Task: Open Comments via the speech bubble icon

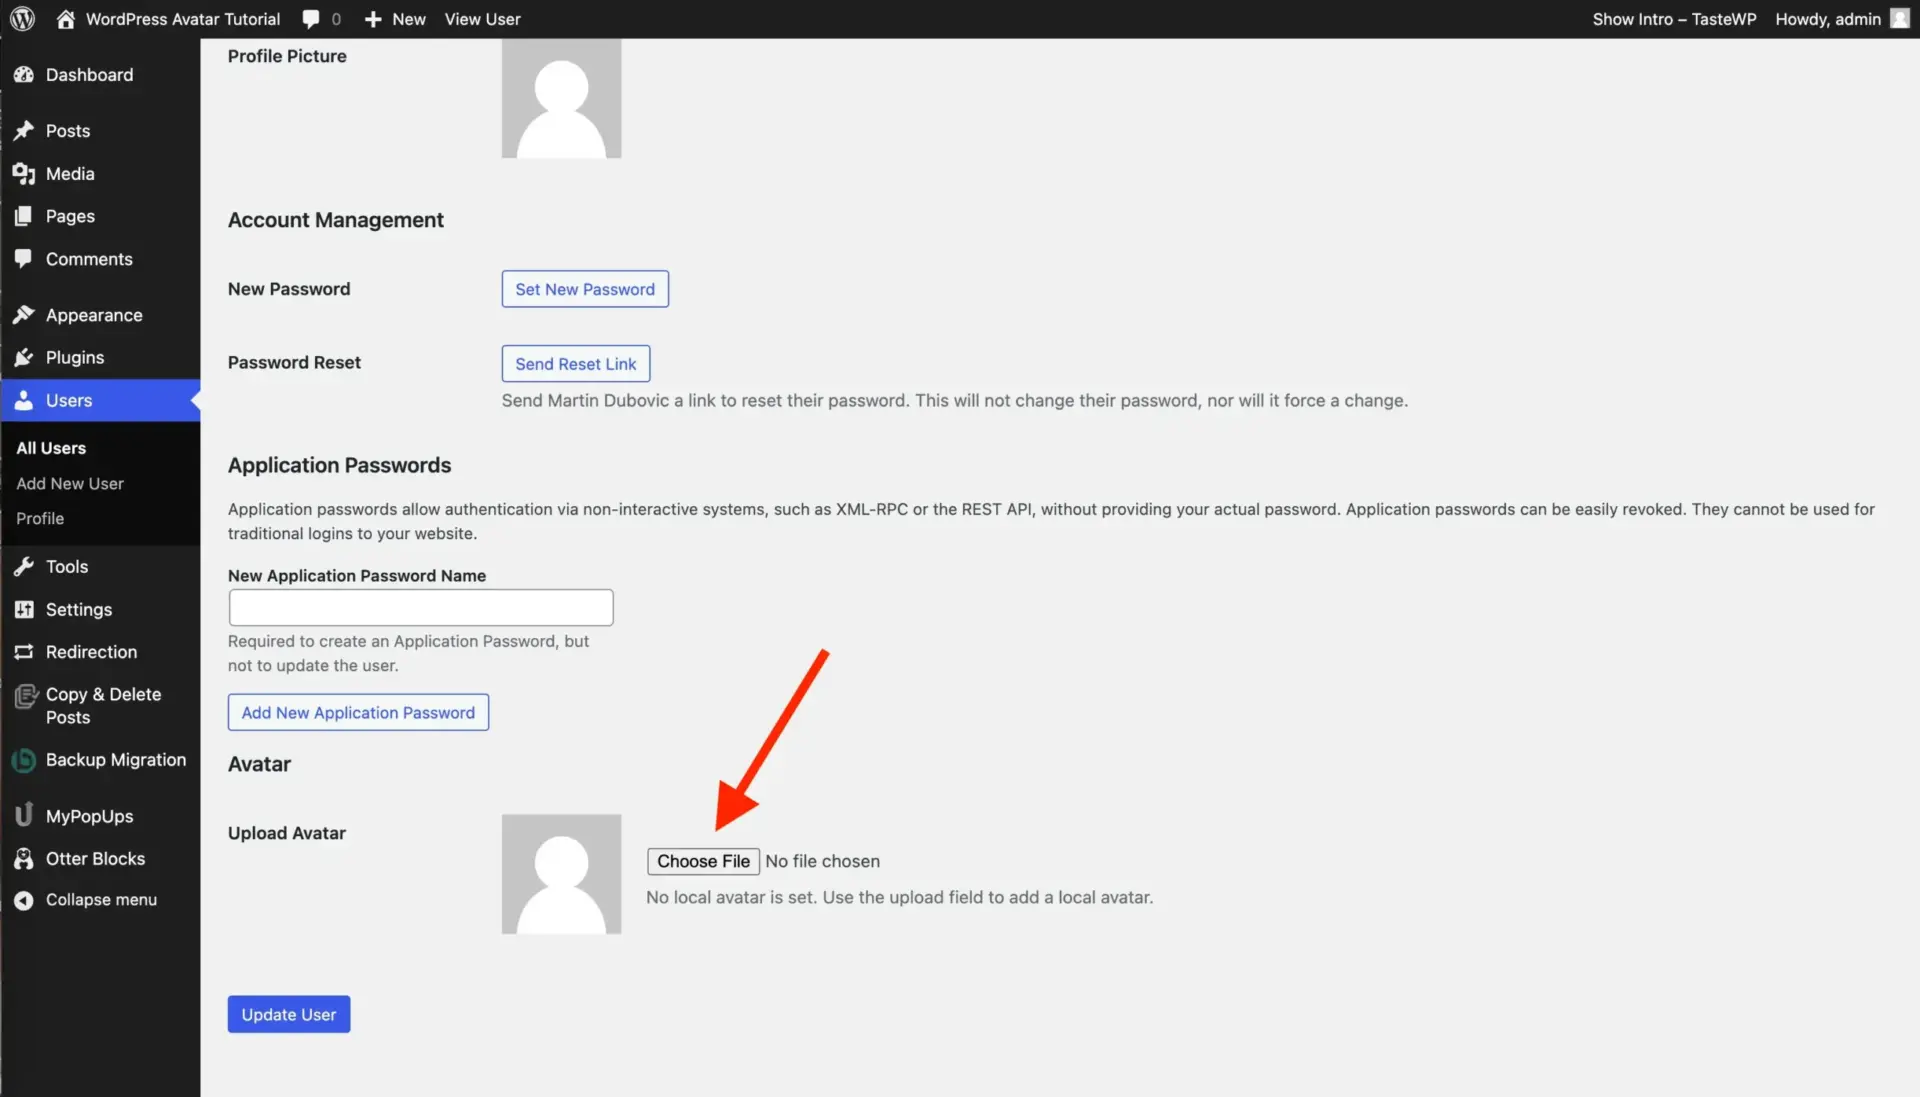Action: [x=25, y=259]
